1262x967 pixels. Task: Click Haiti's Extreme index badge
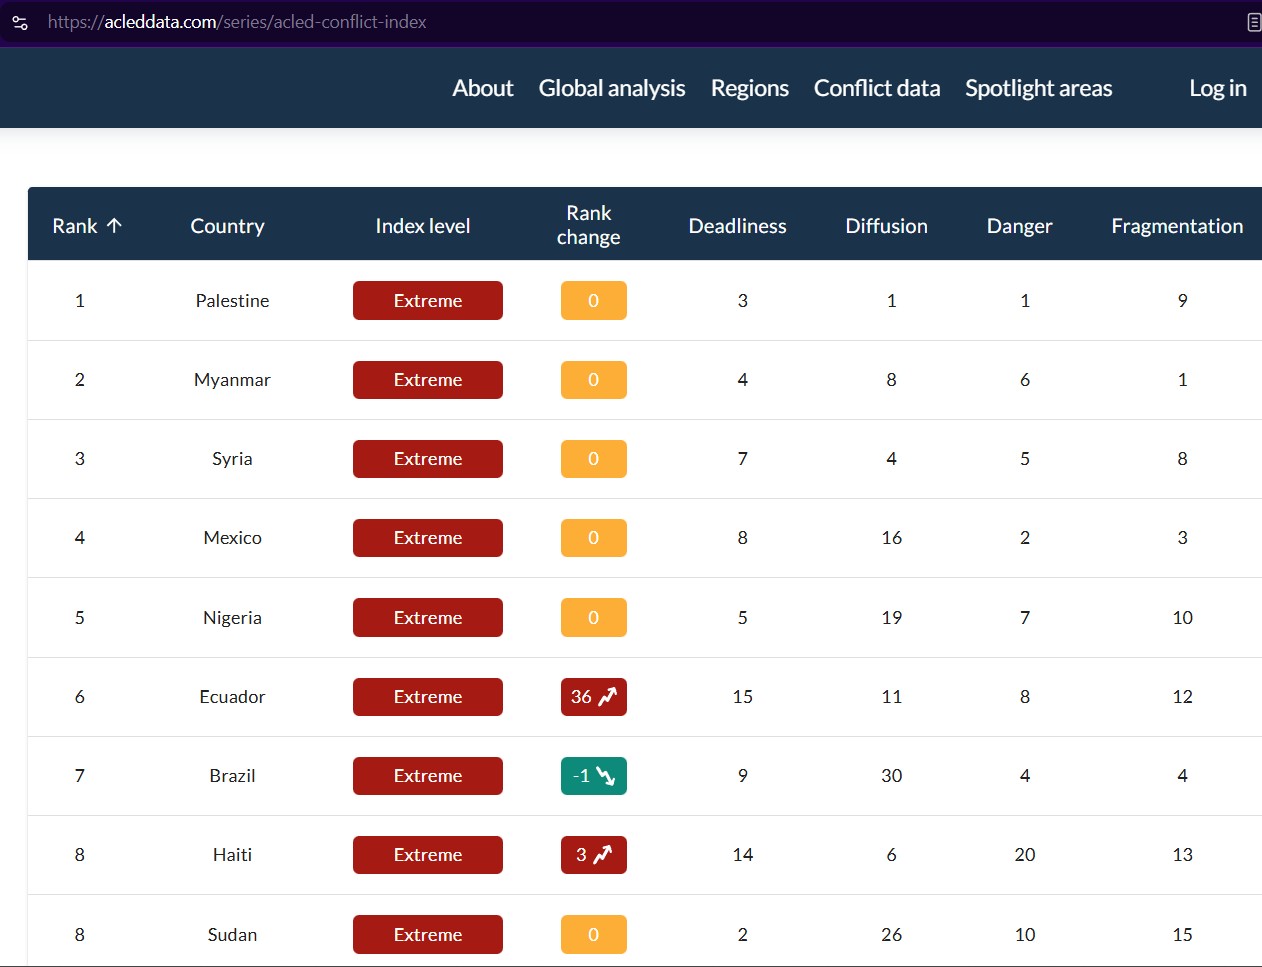pyautogui.click(x=428, y=855)
